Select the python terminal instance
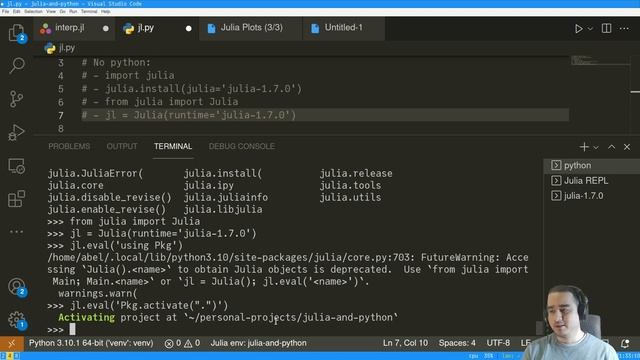The width and height of the screenshot is (640, 360). pyautogui.click(x=592, y=165)
